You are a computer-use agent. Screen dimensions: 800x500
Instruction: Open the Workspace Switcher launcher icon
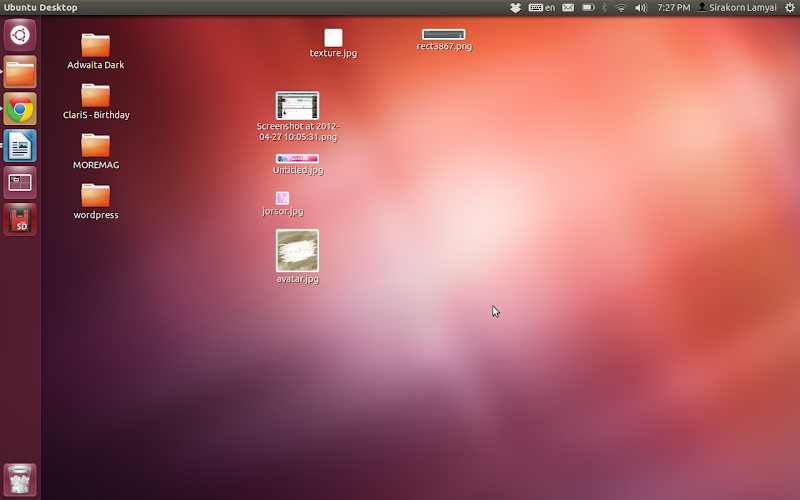pyautogui.click(x=20, y=182)
